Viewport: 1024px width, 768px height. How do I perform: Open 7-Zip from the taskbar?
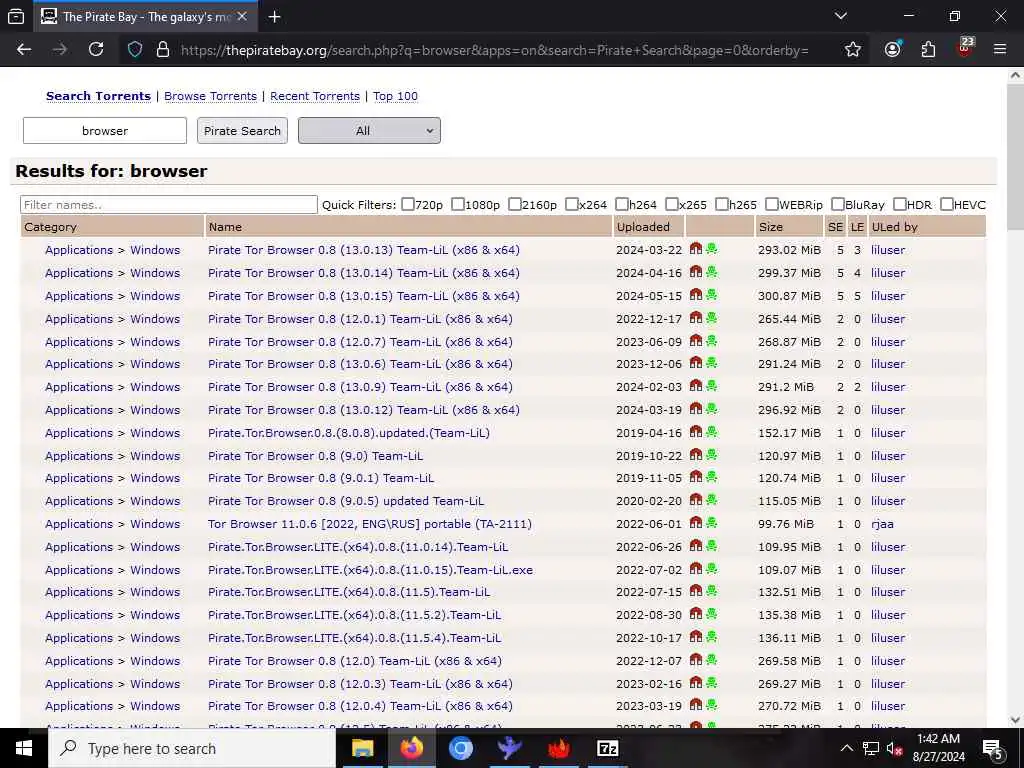(x=607, y=748)
